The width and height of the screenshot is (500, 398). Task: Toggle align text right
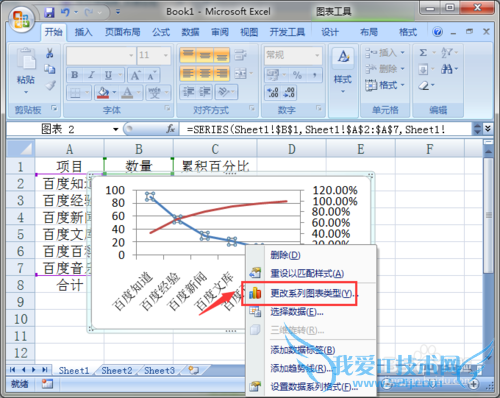(221, 73)
